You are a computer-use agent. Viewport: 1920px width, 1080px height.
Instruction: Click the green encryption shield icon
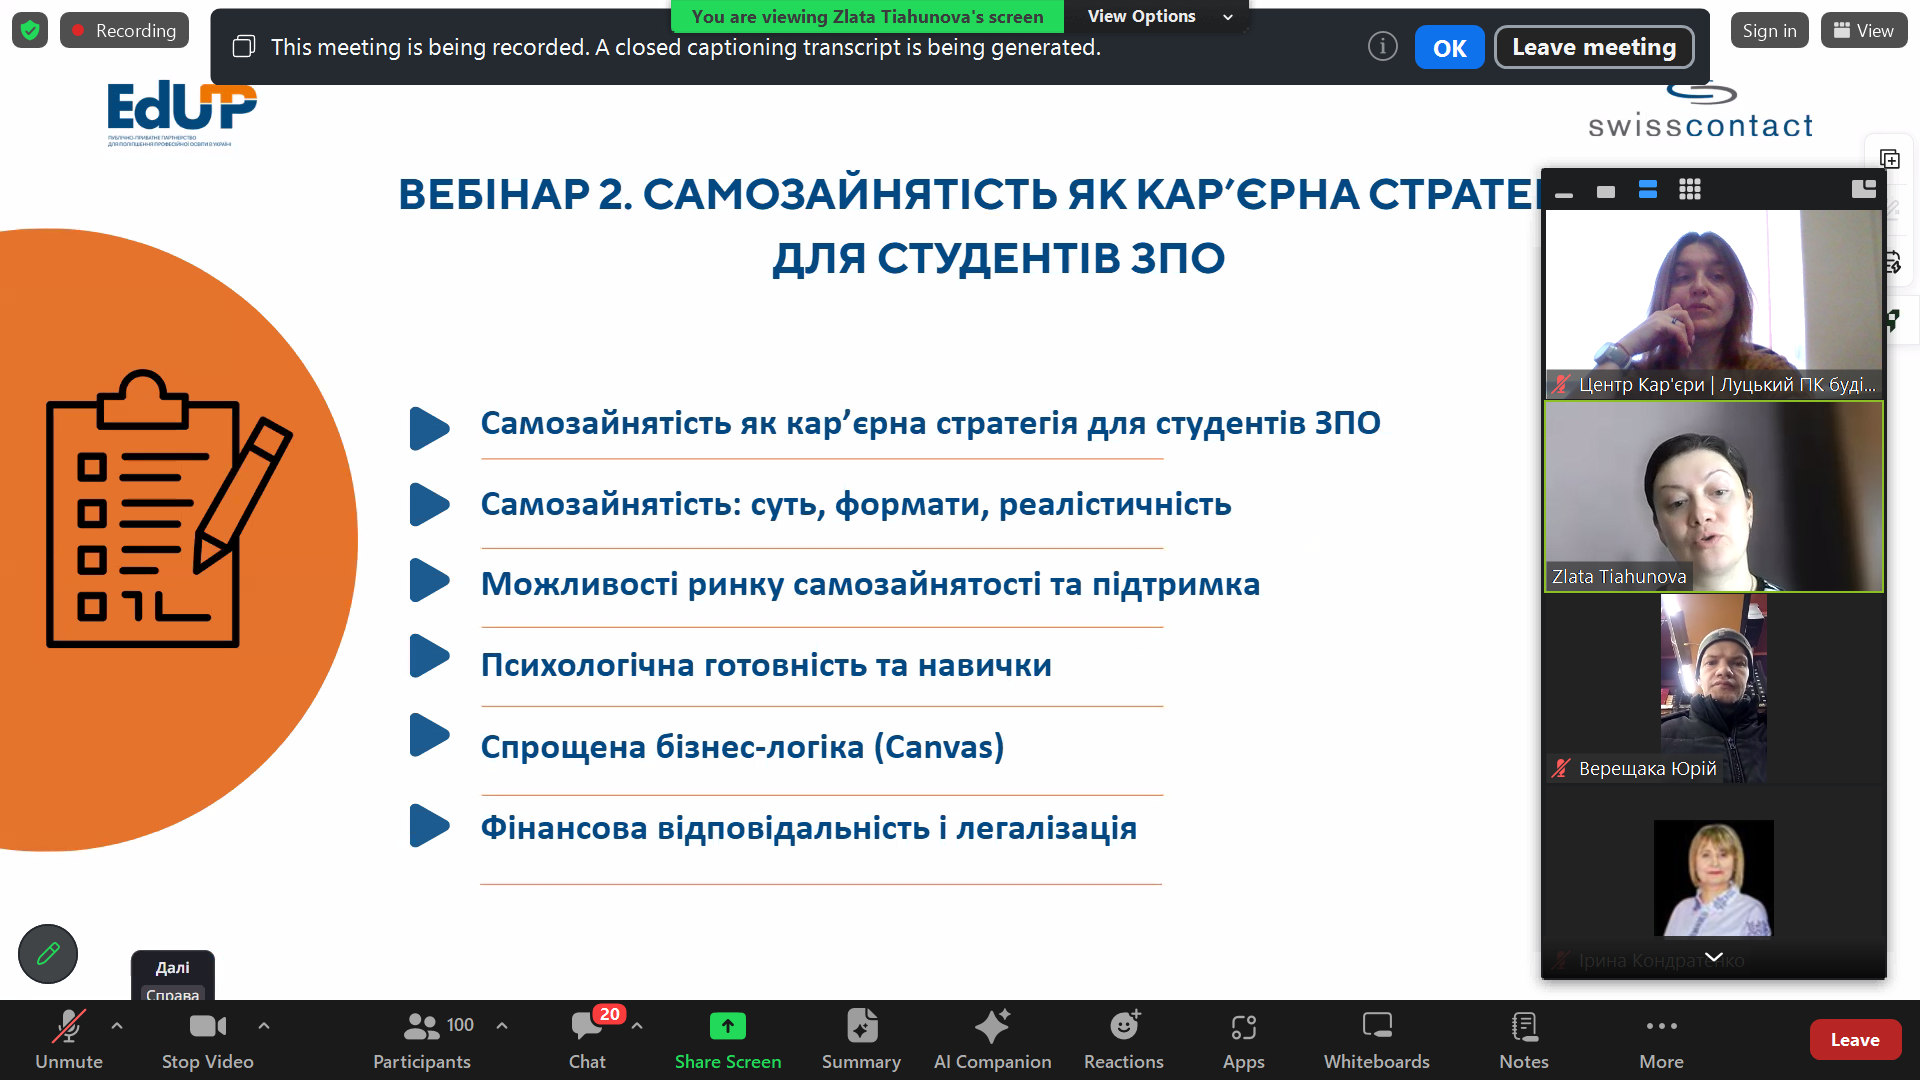click(x=30, y=31)
